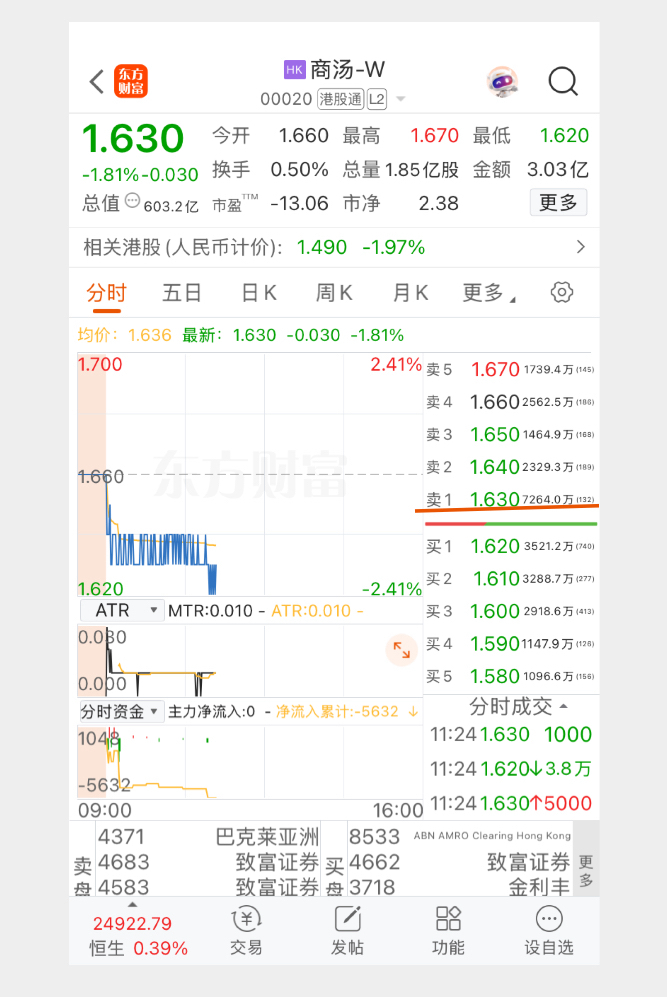Open the 东方财富 logo icon

130,81
